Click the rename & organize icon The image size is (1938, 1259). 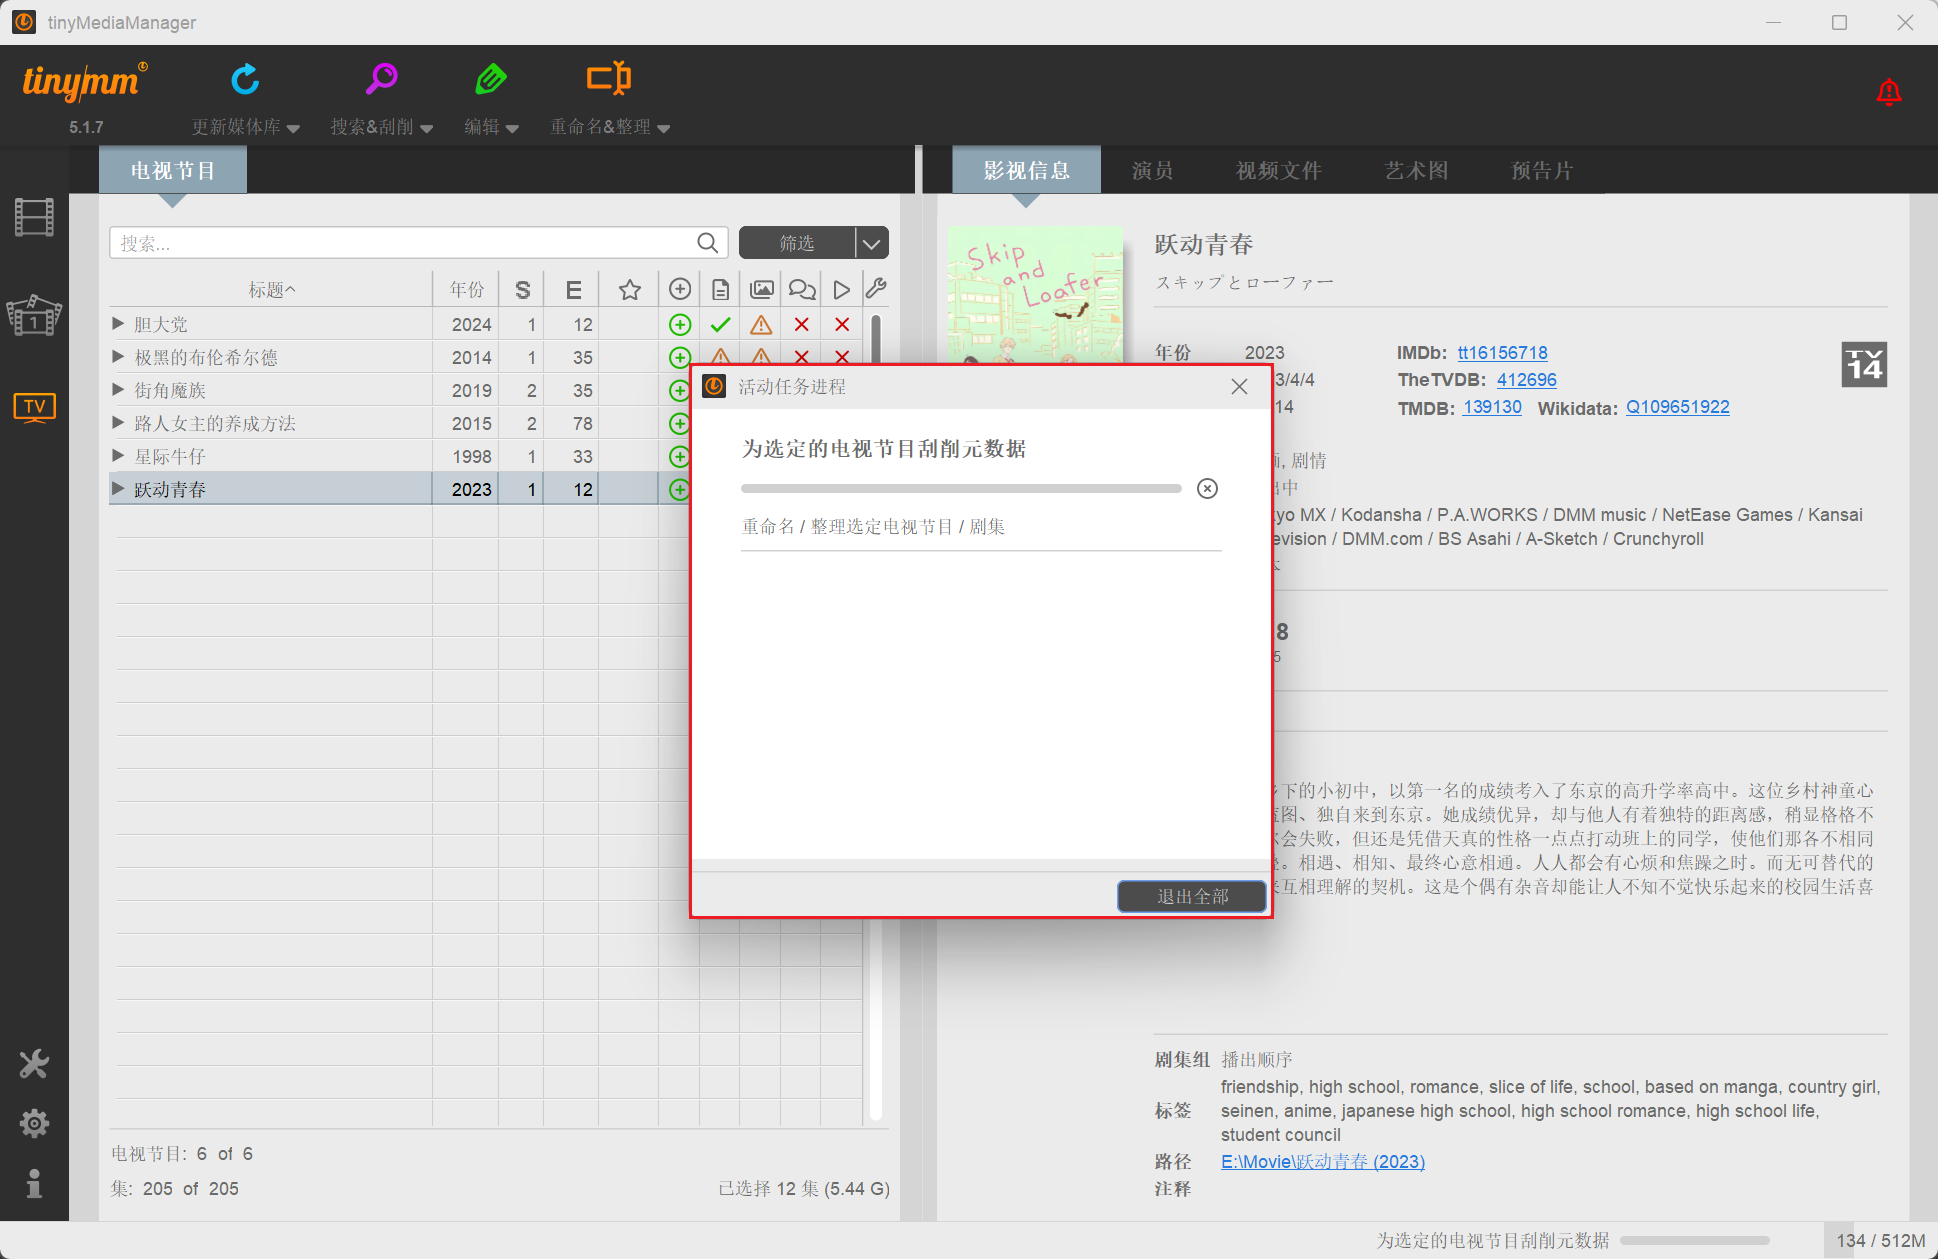(609, 78)
